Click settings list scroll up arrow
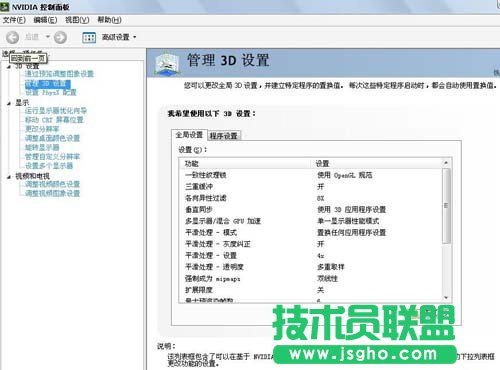 446,163
